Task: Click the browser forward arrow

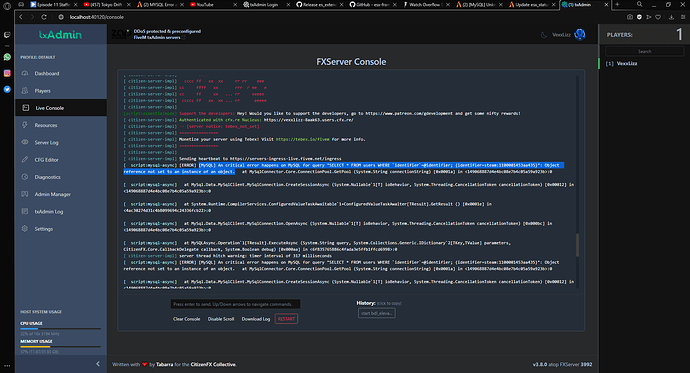Action: [x=32, y=17]
